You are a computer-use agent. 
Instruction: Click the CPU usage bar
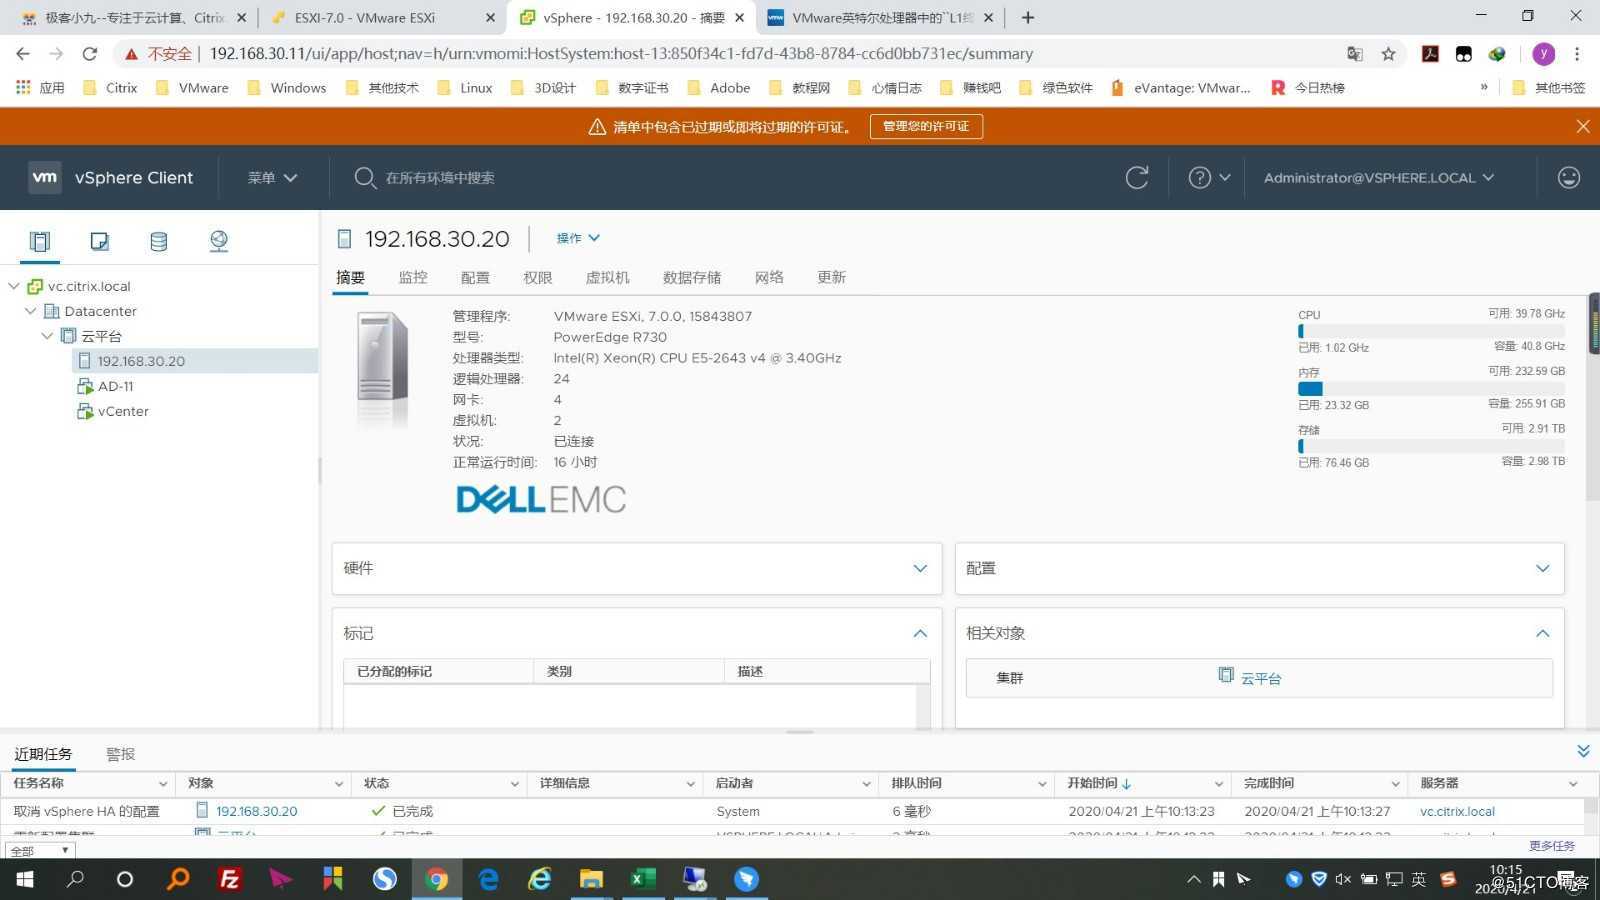coord(1431,331)
